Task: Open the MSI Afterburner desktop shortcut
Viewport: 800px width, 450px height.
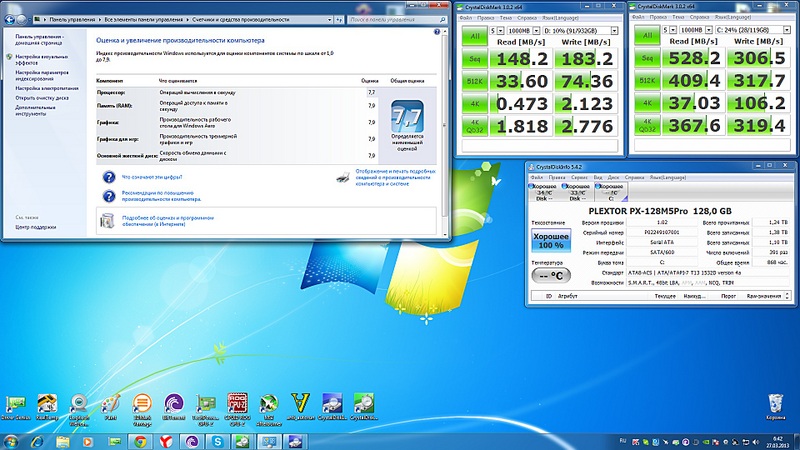Action: tap(269, 409)
